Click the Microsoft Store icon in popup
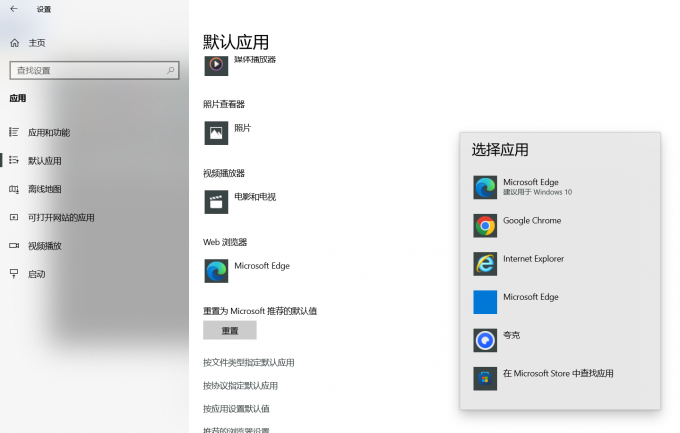680x433 pixels. 485,378
